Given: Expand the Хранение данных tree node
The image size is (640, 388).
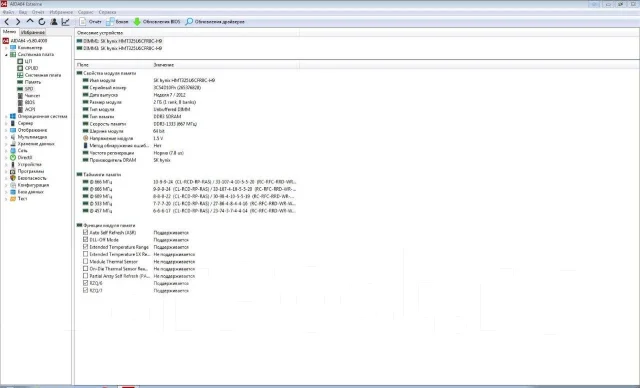Looking at the screenshot, I should [x=6, y=144].
